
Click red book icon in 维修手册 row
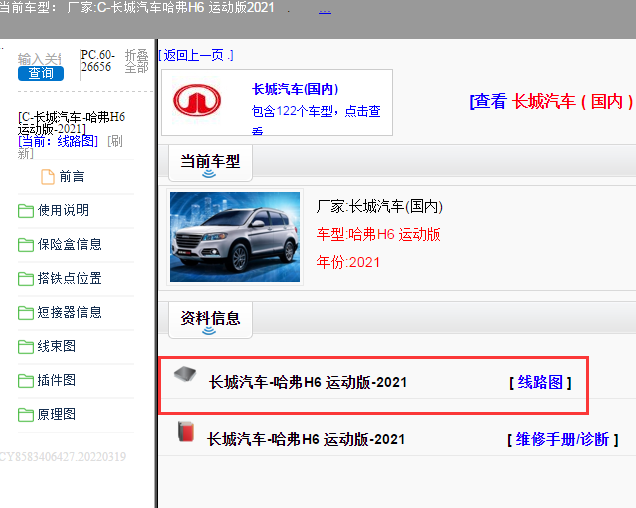[x=186, y=431]
